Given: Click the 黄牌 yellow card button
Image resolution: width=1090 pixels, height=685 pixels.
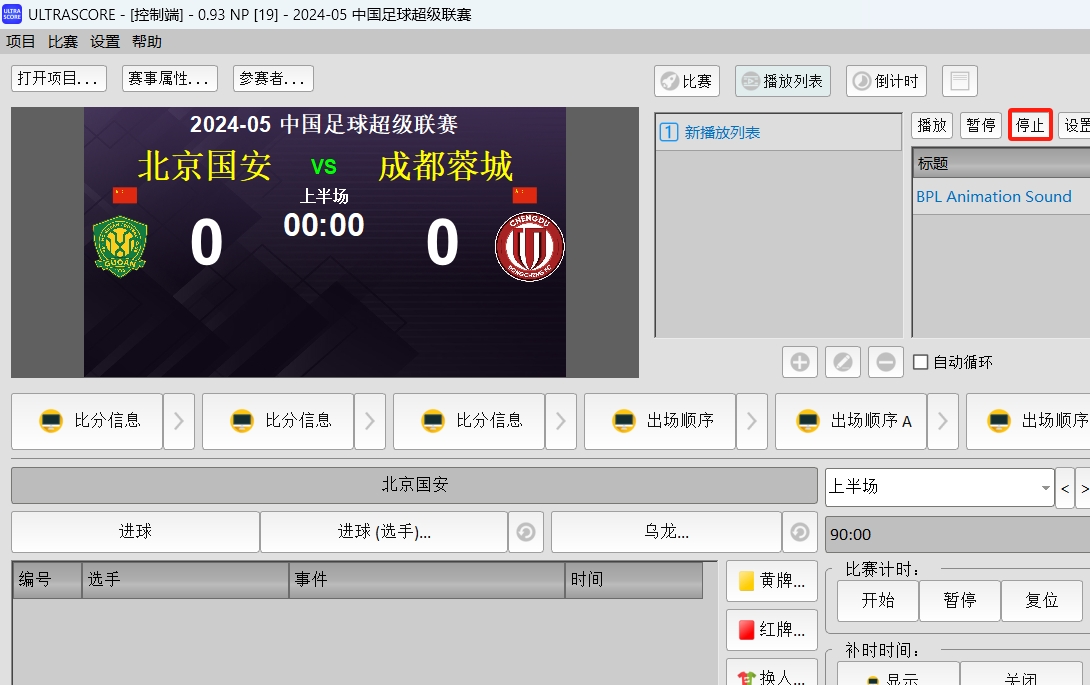Looking at the screenshot, I should click(x=772, y=581).
